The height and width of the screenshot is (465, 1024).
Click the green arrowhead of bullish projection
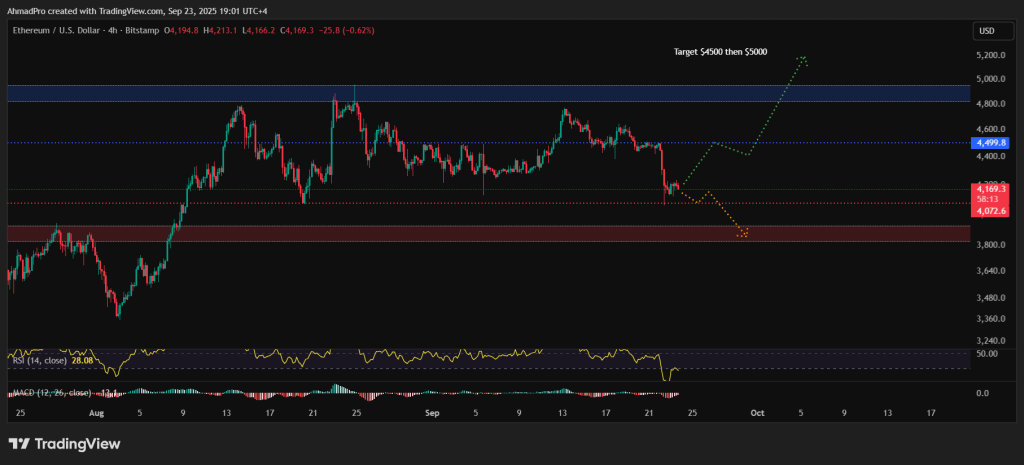[803, 60]
